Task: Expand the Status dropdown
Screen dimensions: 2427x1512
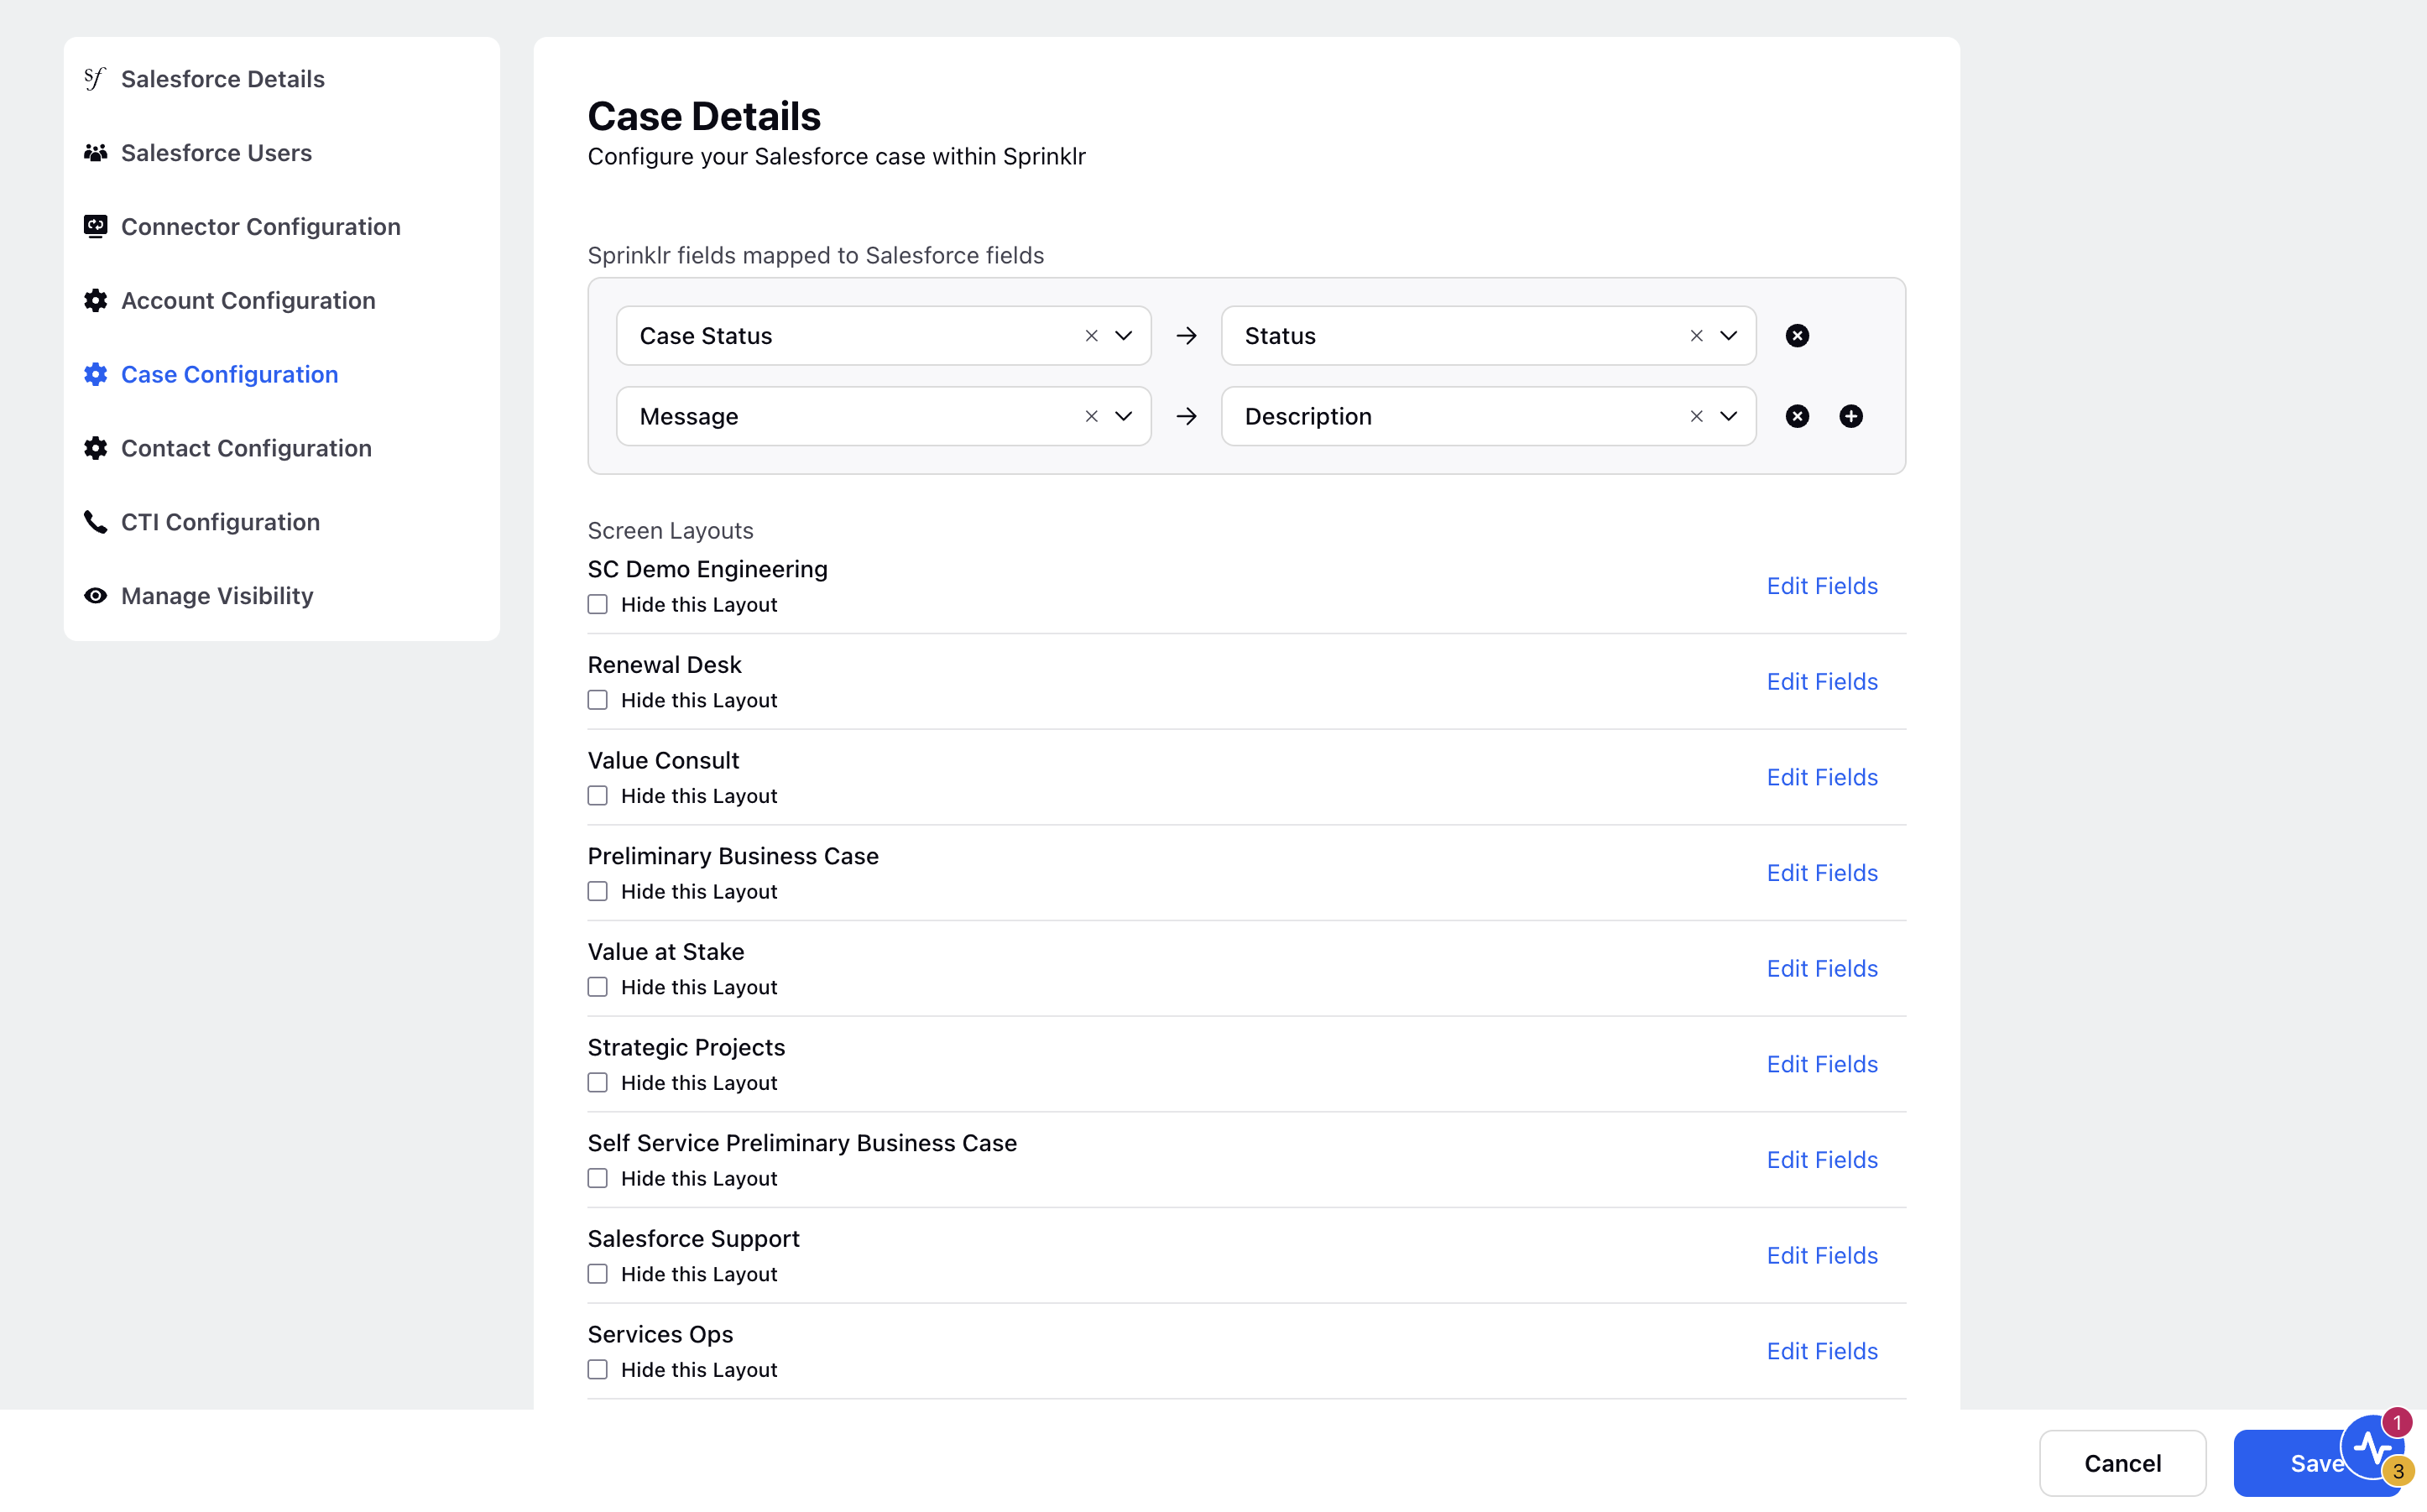Action: coord(1729,336)
